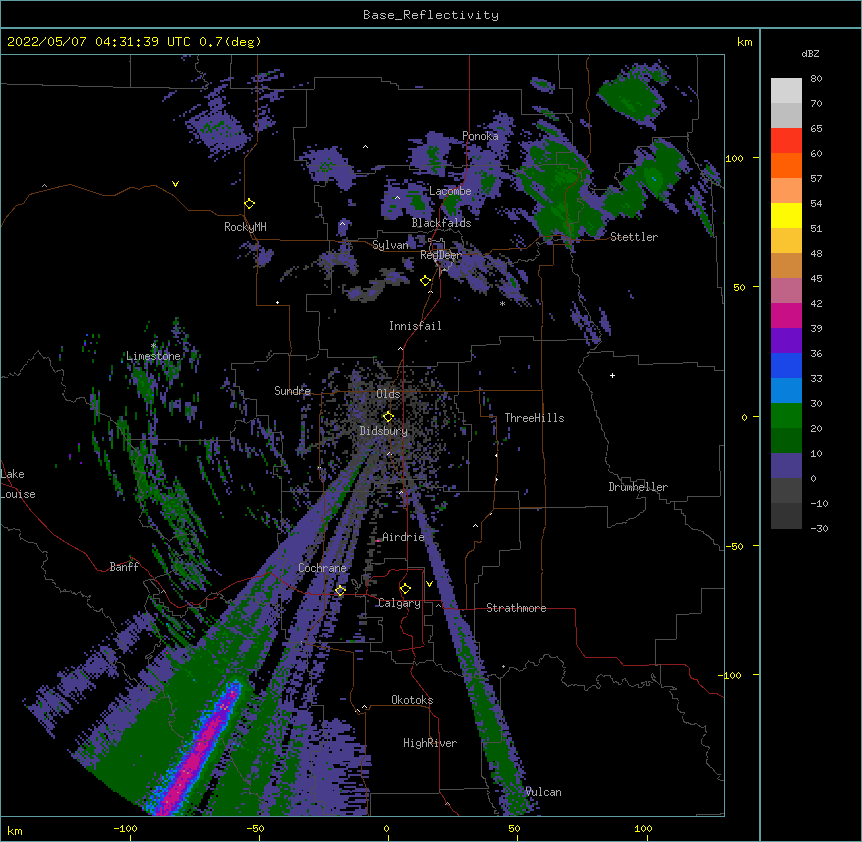Click the Calgary city label
The height and width of the screenshot is (842, 862).
399,603
